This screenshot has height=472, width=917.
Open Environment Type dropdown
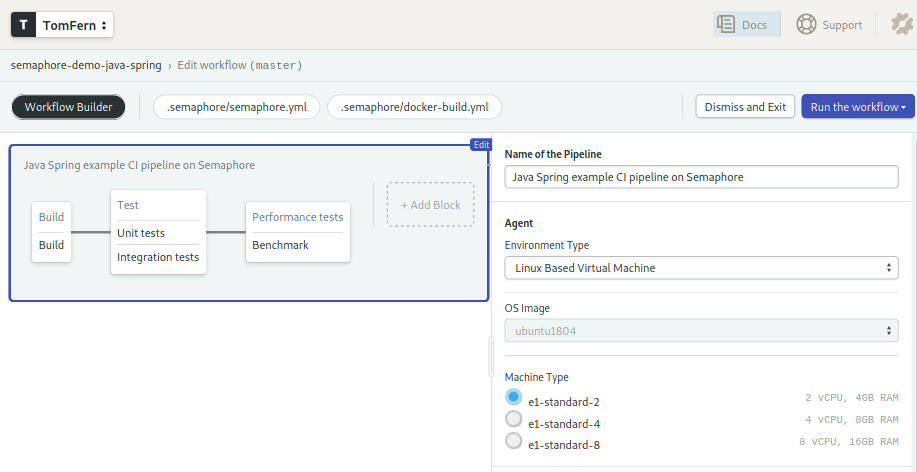pos(701,268)
